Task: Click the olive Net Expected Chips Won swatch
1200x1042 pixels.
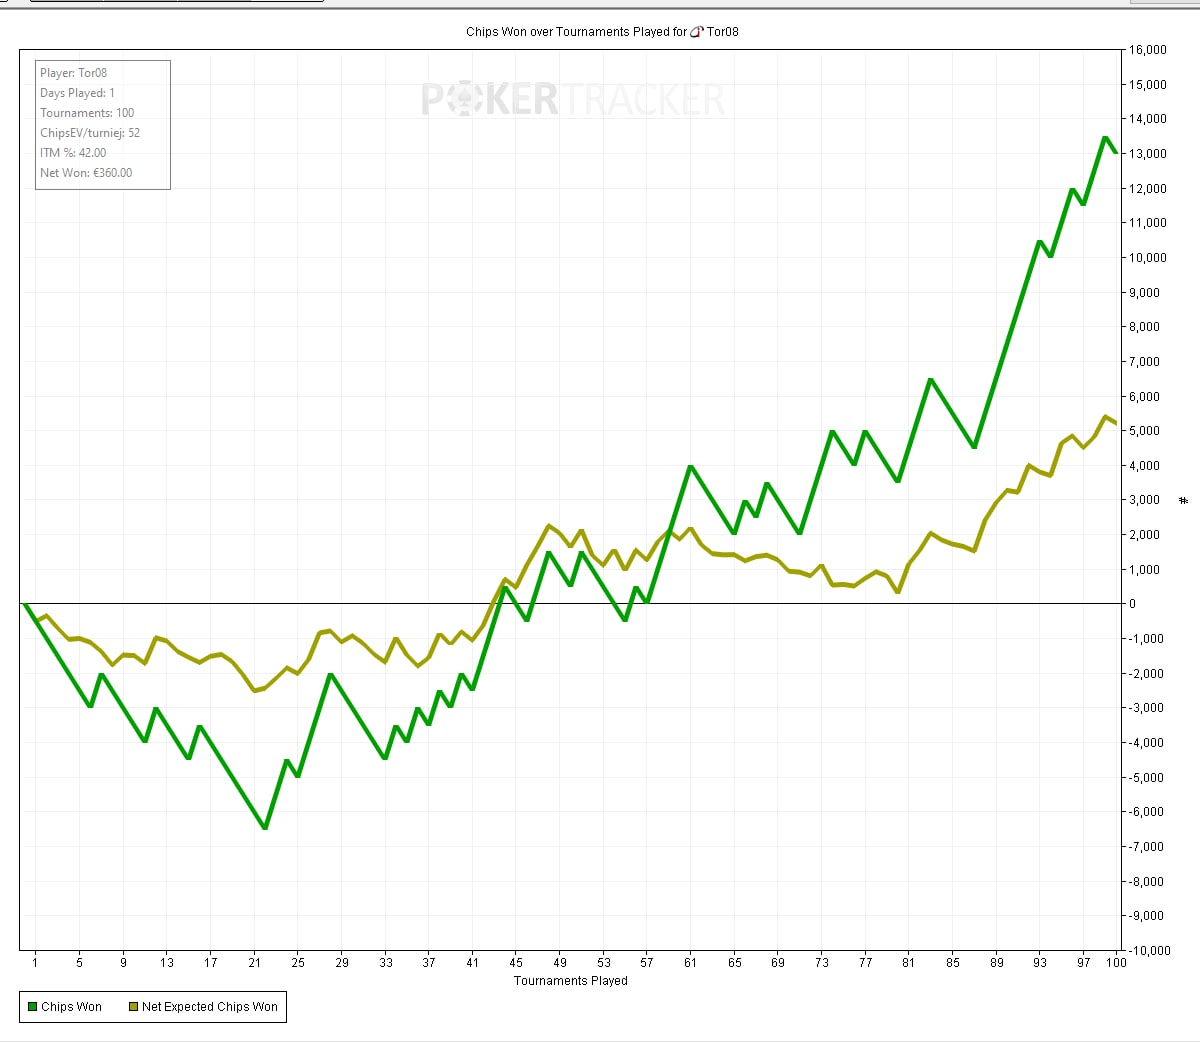Action: click(x=133, y=1007)
